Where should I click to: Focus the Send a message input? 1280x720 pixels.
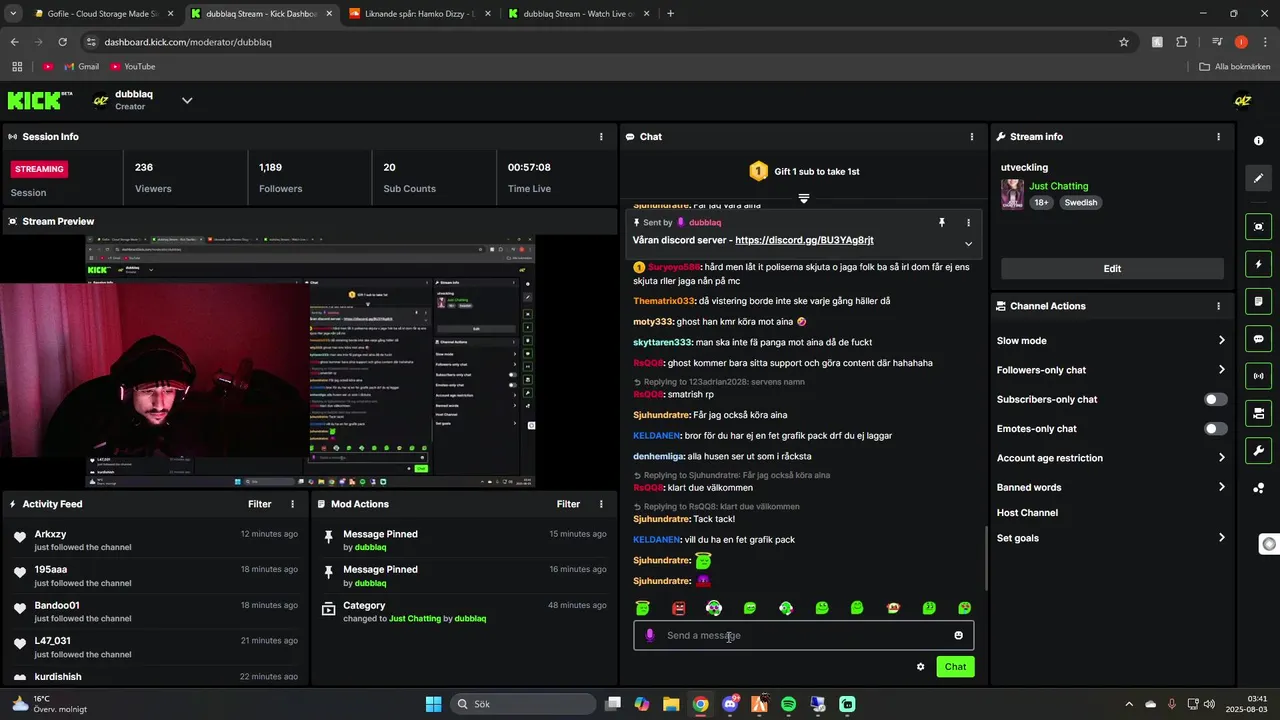803,635
